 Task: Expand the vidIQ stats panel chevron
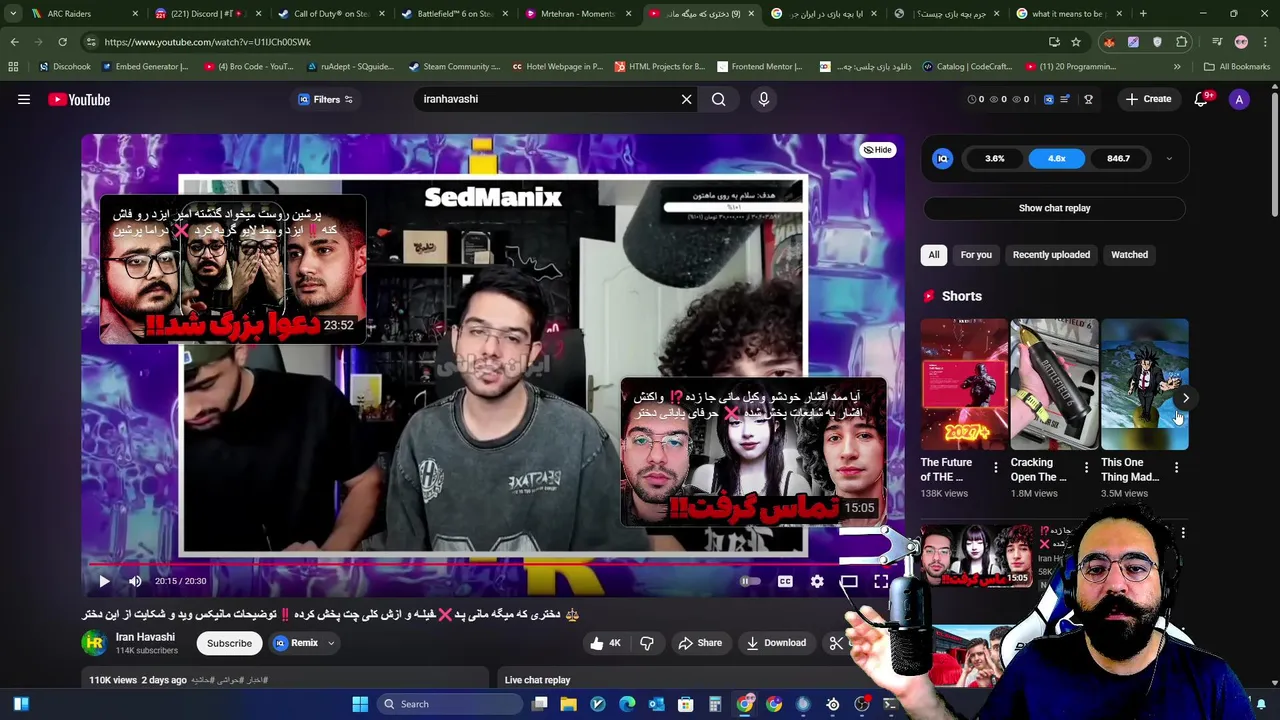pos(1169,158)
